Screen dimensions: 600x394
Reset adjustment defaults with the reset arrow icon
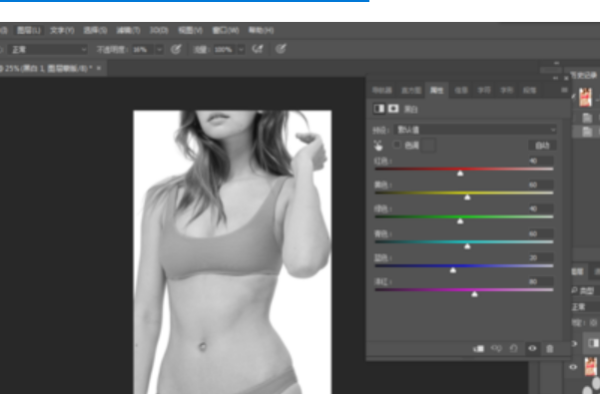[514, 348]
